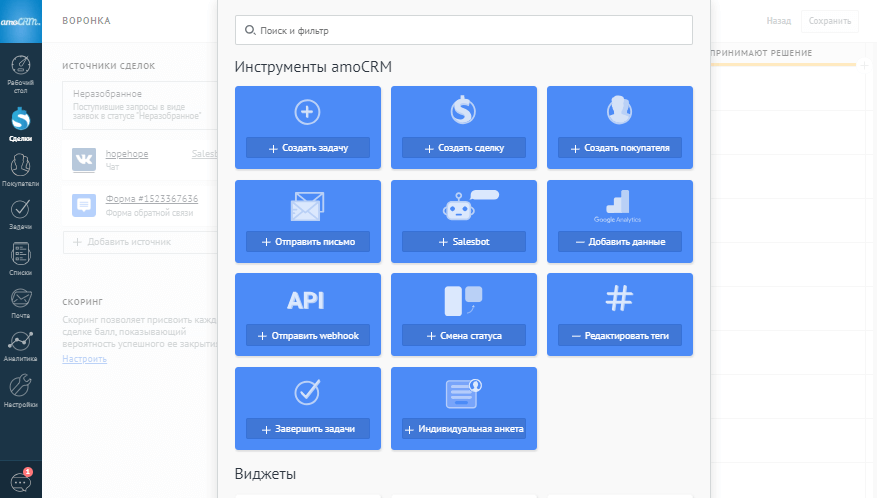Click the Смена статуса button
877x498 pixels.
coord(464,336)
